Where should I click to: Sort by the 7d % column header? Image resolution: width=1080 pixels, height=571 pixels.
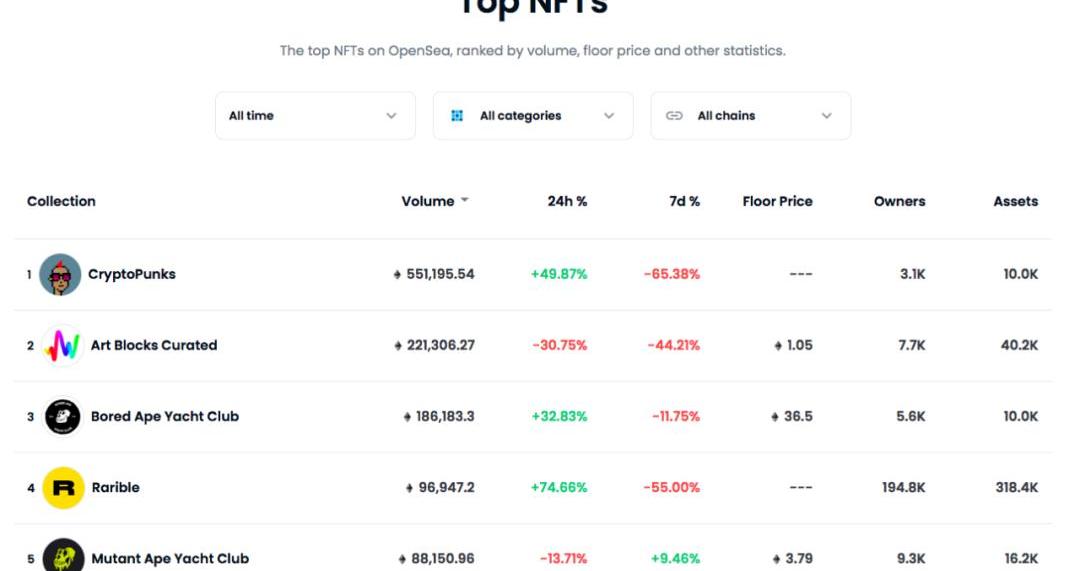click(x=684, y=201)
